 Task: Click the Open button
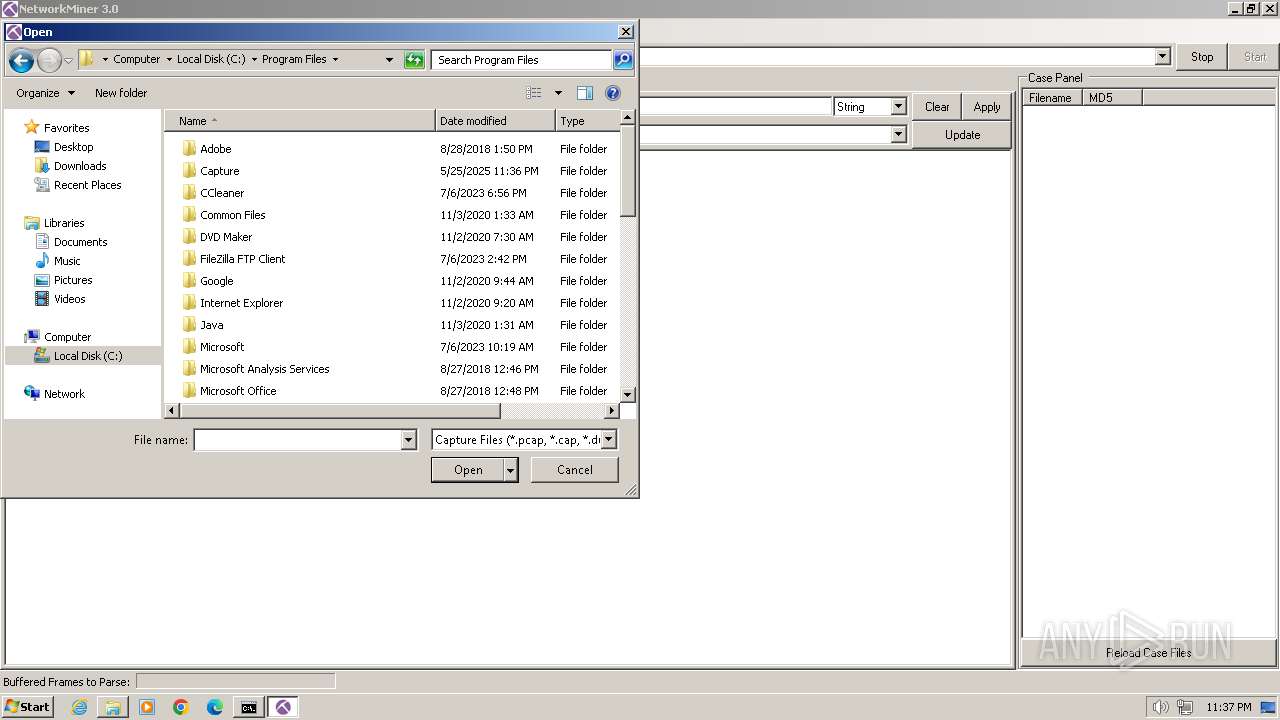(468, 470)
